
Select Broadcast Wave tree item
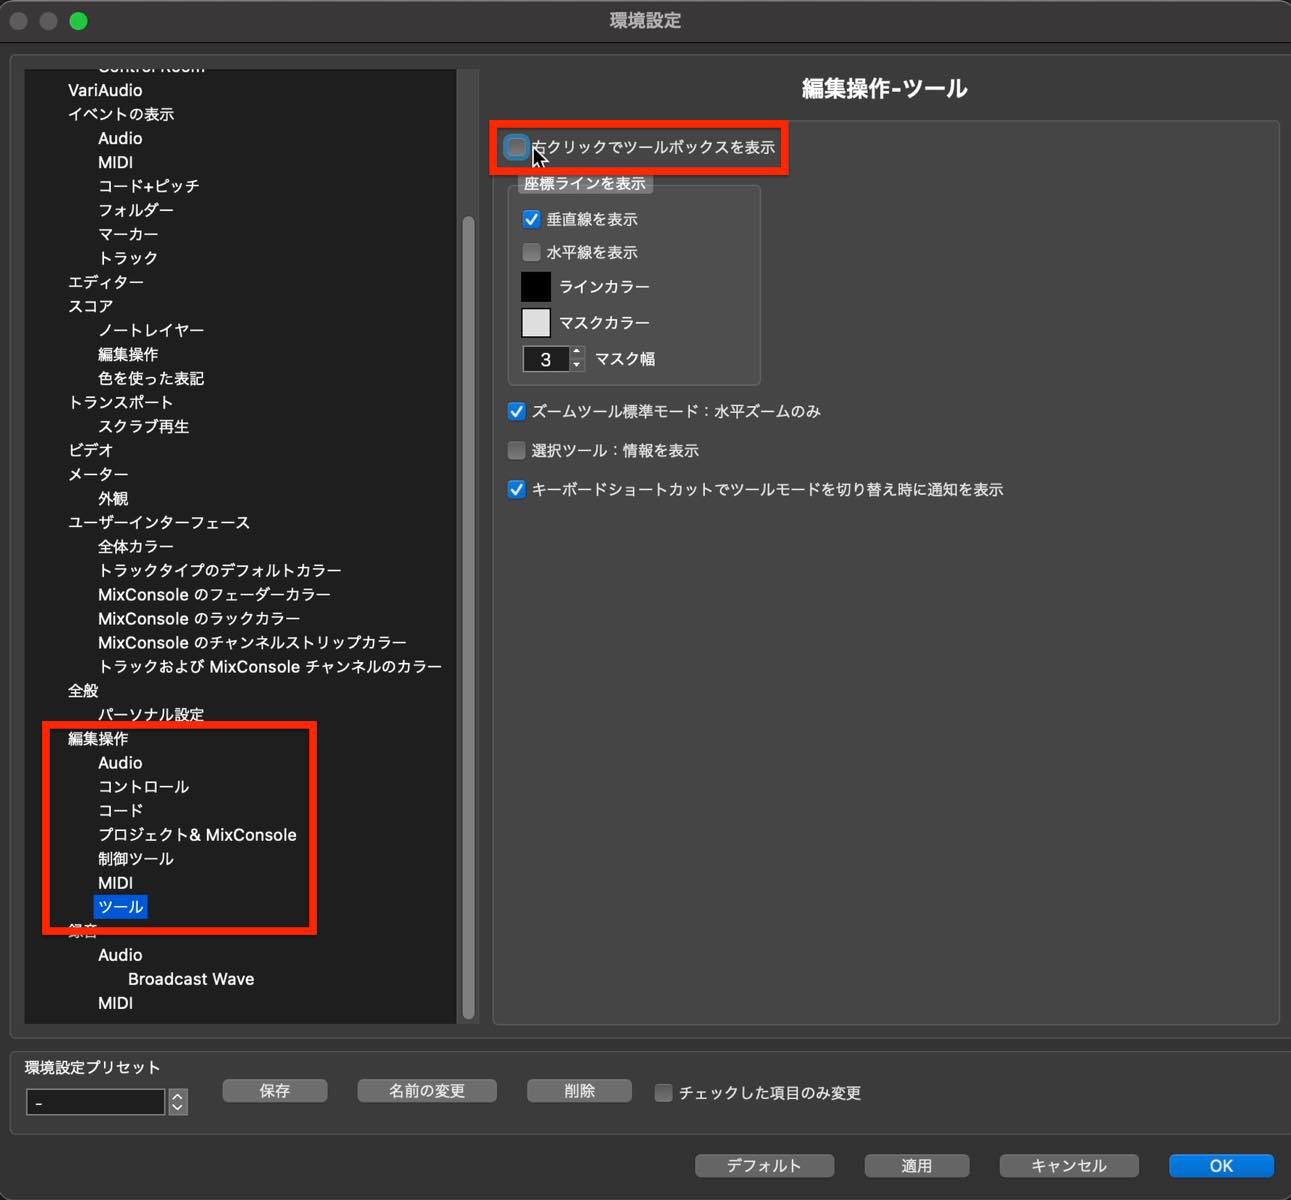(x=191, y=979)
